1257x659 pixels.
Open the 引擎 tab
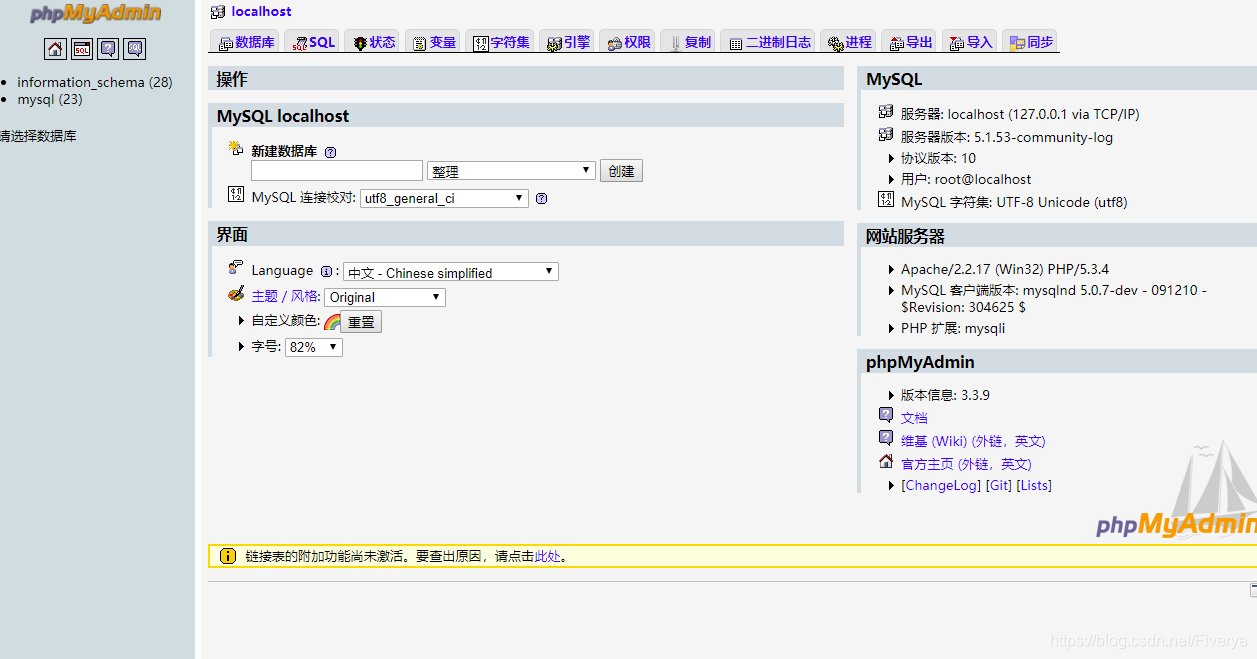[568, 42]
